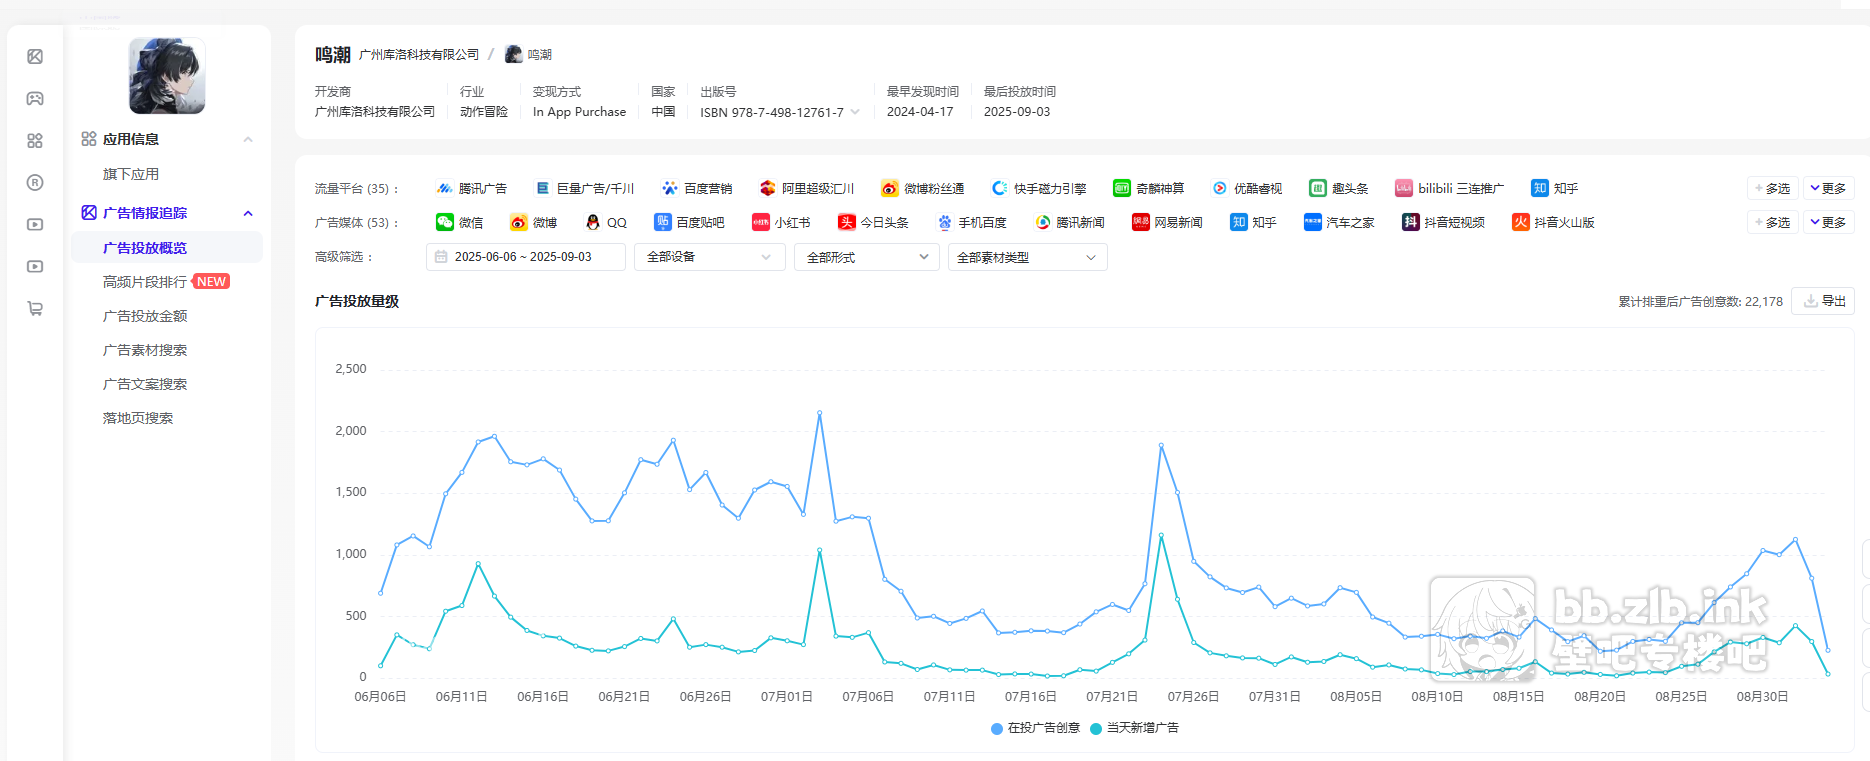This screenshot has height=761, width=1870.
Task: Click the game controller icon in left rail
Action: (35, 99)
